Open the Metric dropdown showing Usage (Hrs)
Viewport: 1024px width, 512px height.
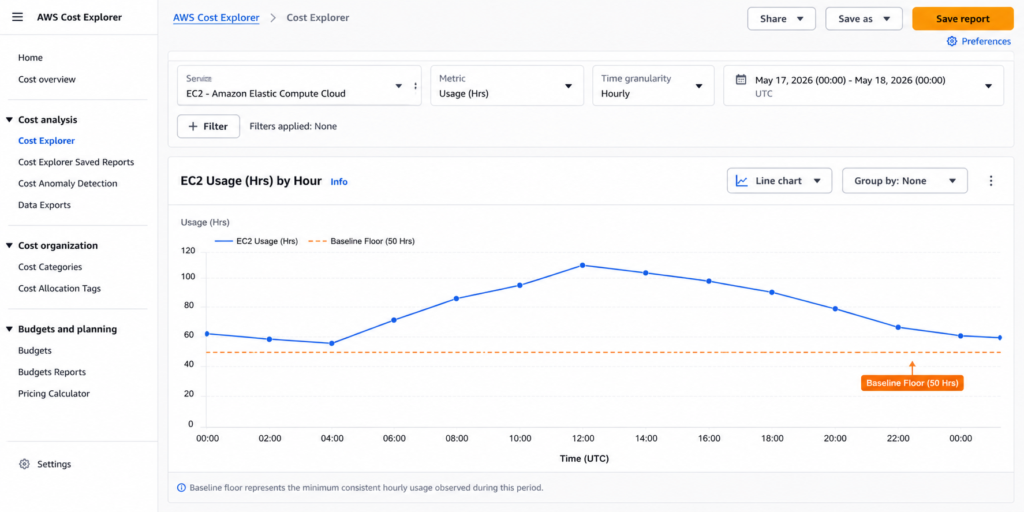pyautogui.click(x=507, y=86)
